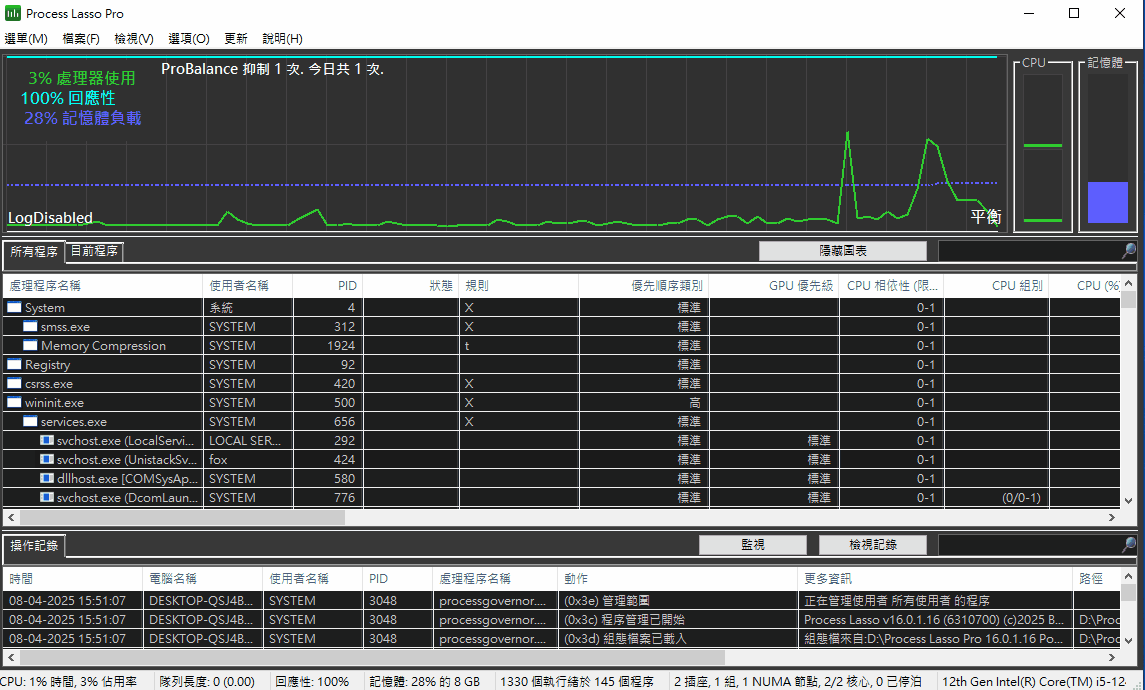Click the process list right scroll arrow
The width and height of the screenshot is (1145, 690).
1112,517
